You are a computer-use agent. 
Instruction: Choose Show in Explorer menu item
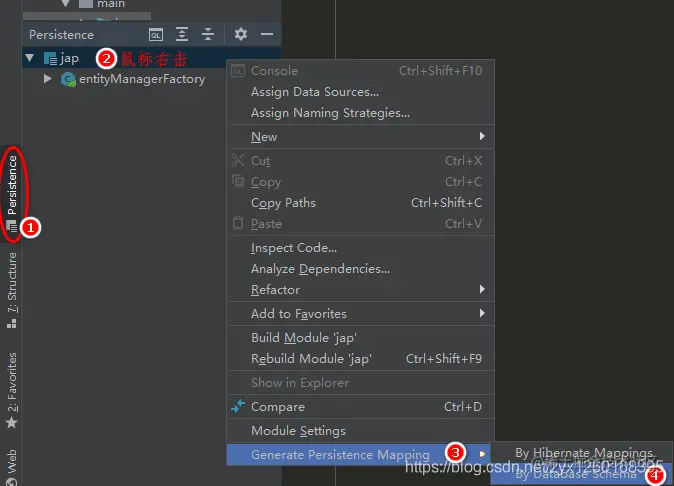361,382
